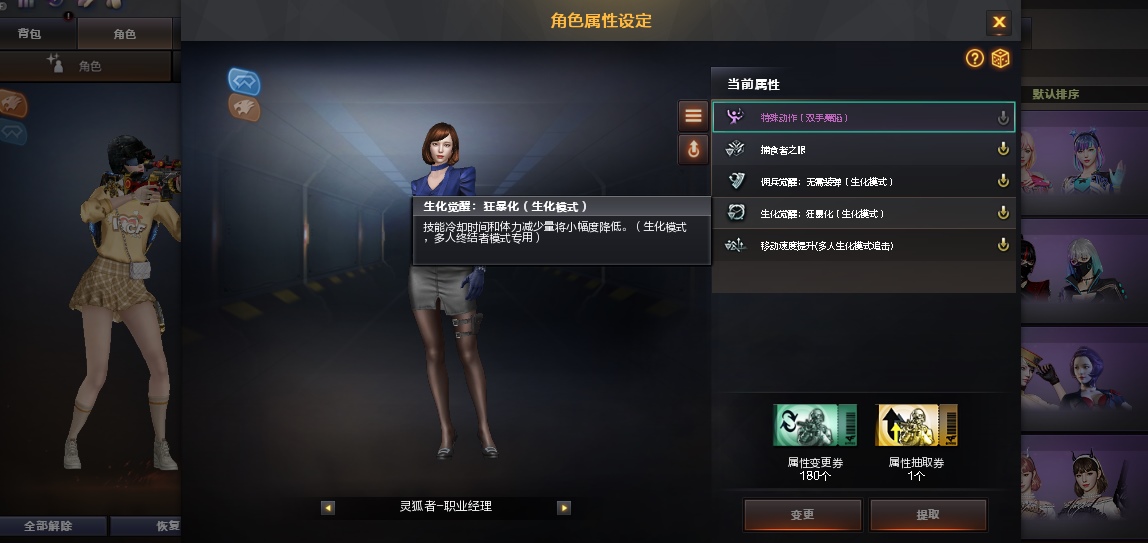The image size is (1148, 543).
Task: Click the gold 属性抽取券 ticket icon
Action: click(916, 425)
